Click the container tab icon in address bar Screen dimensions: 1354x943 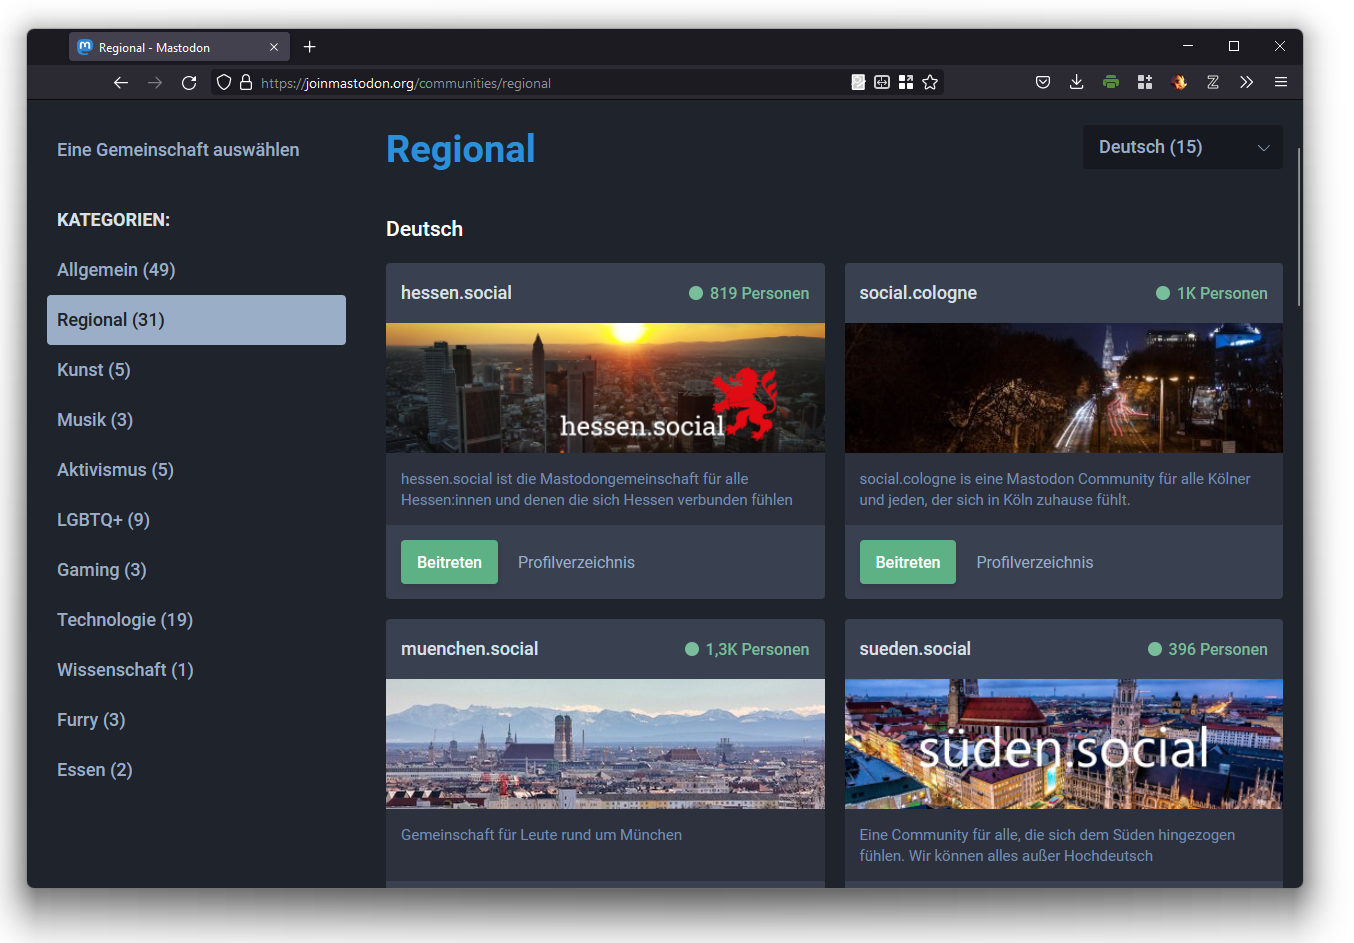[882, 82]
